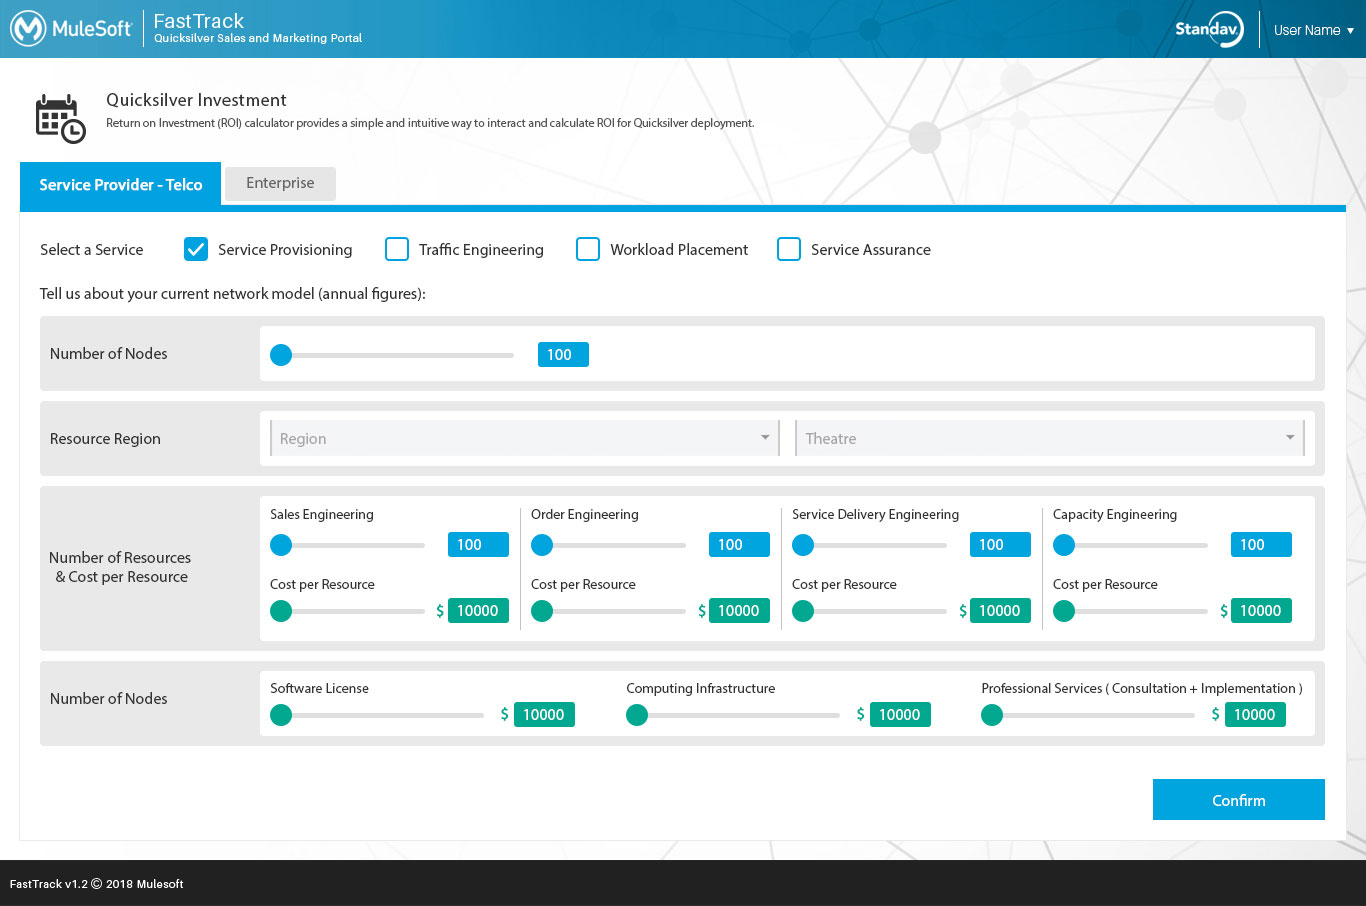1366x906 pixels.
Task: Click the Computing Infrastructure slider handle
Action: pyautogui.click(x=637, y=715)
